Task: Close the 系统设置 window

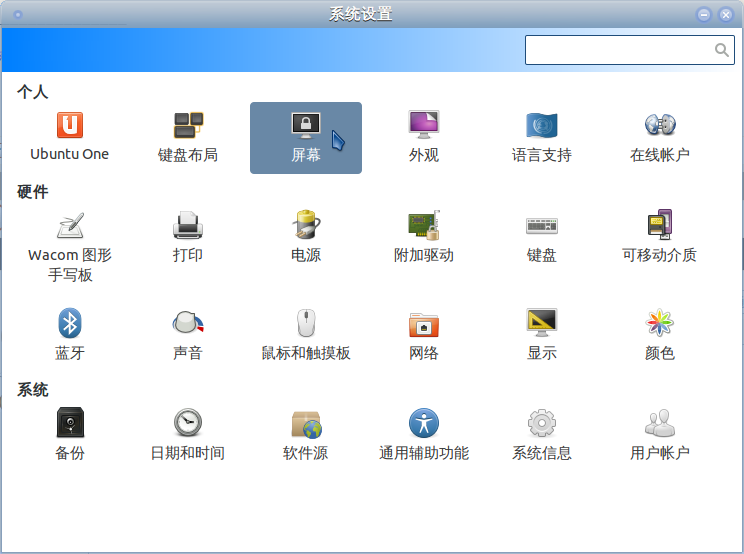Action: 725,15
